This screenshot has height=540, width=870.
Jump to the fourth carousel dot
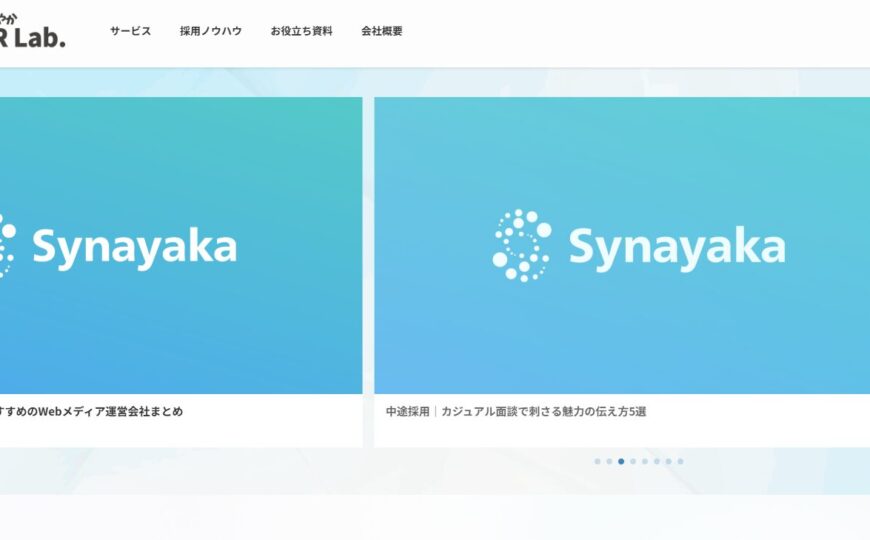[633, 461]
